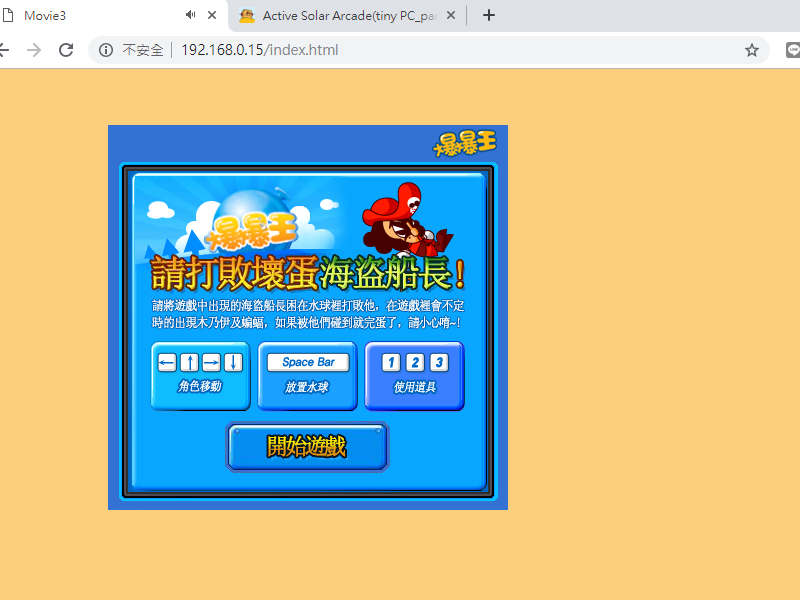Select the left arrow key in 角色移動 panel
This screenshot has width=800, height=600.
pyautogui.click(x=168, y=362)
